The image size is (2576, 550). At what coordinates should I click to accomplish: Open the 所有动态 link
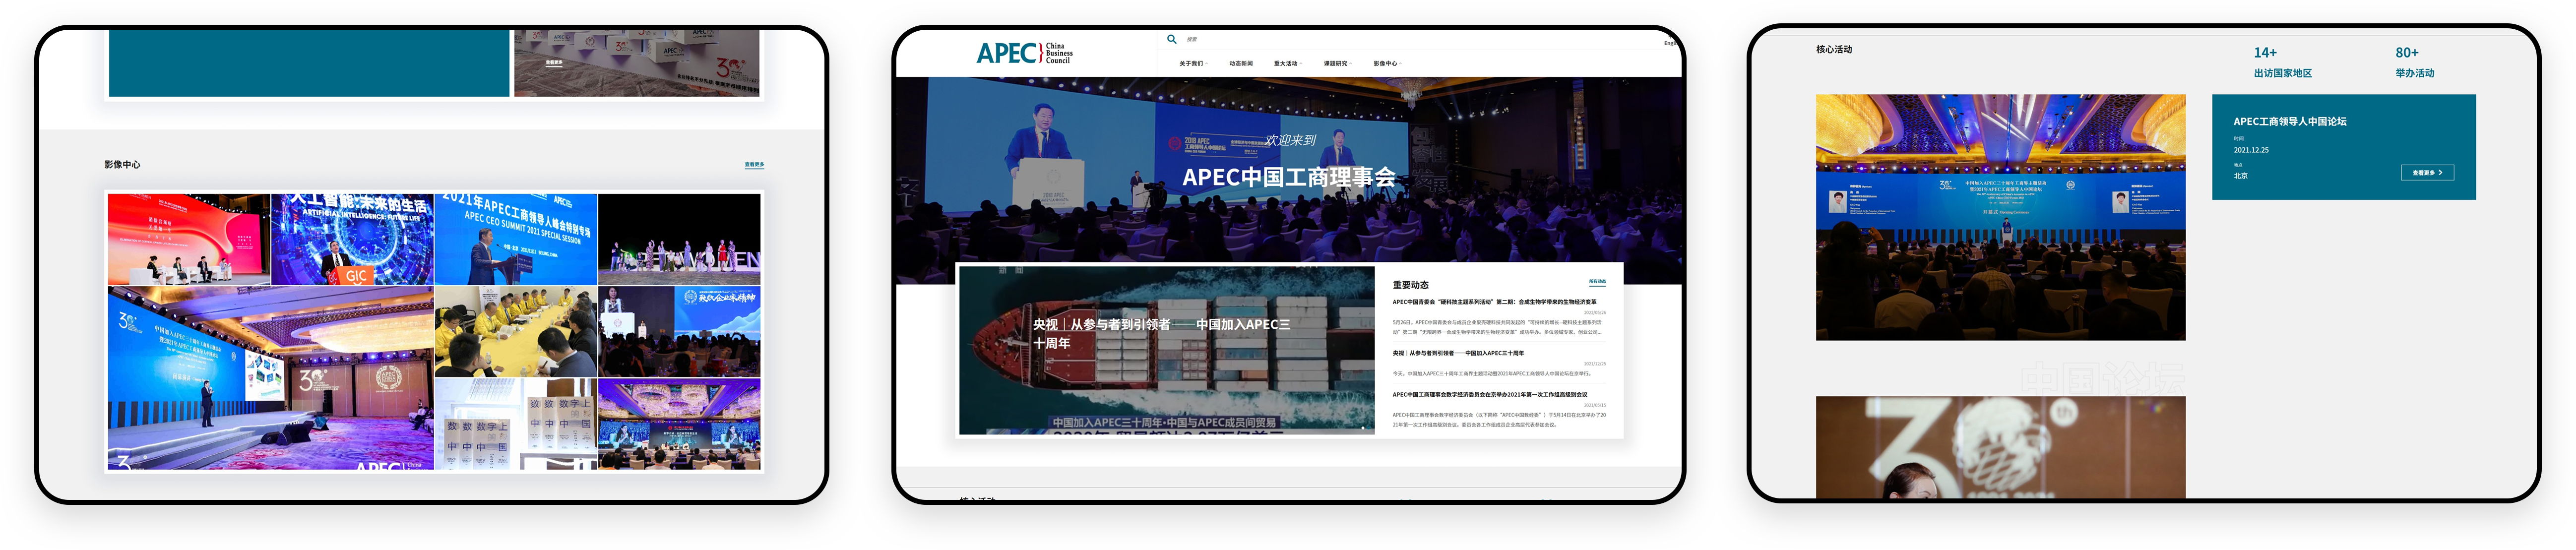[1597, 282]
